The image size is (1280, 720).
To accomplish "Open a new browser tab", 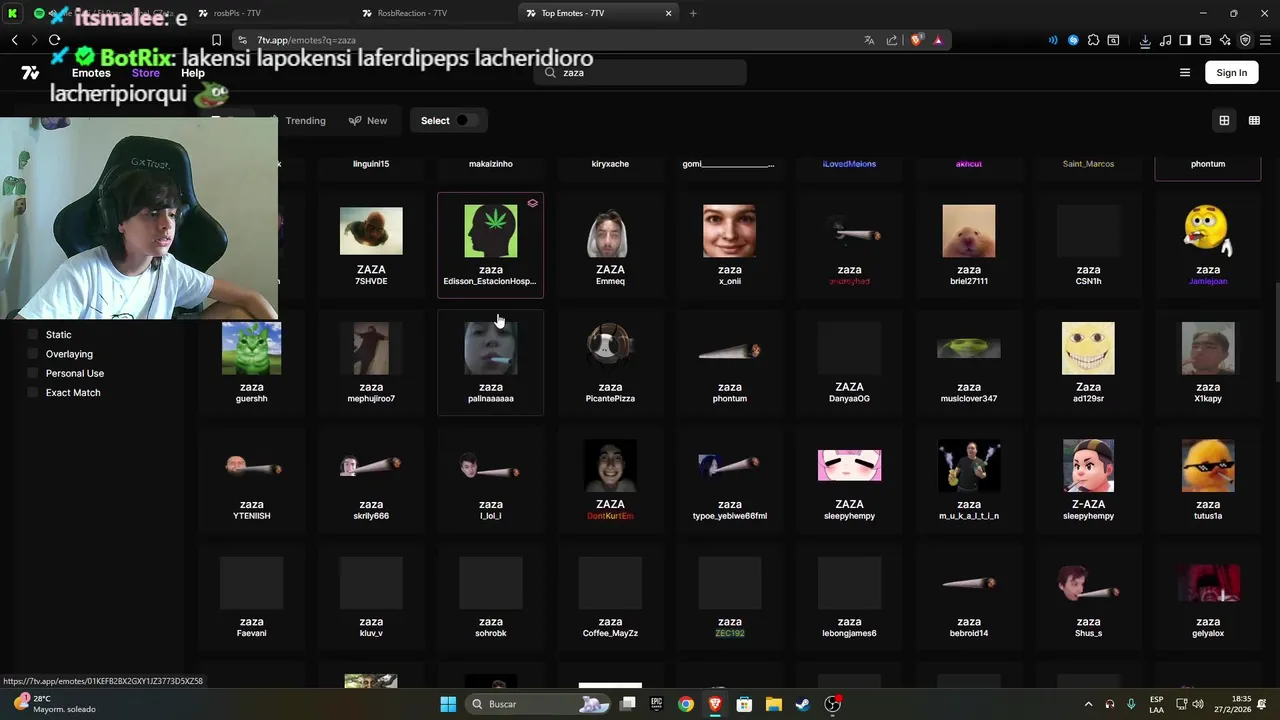I will [x=693, y=13].
